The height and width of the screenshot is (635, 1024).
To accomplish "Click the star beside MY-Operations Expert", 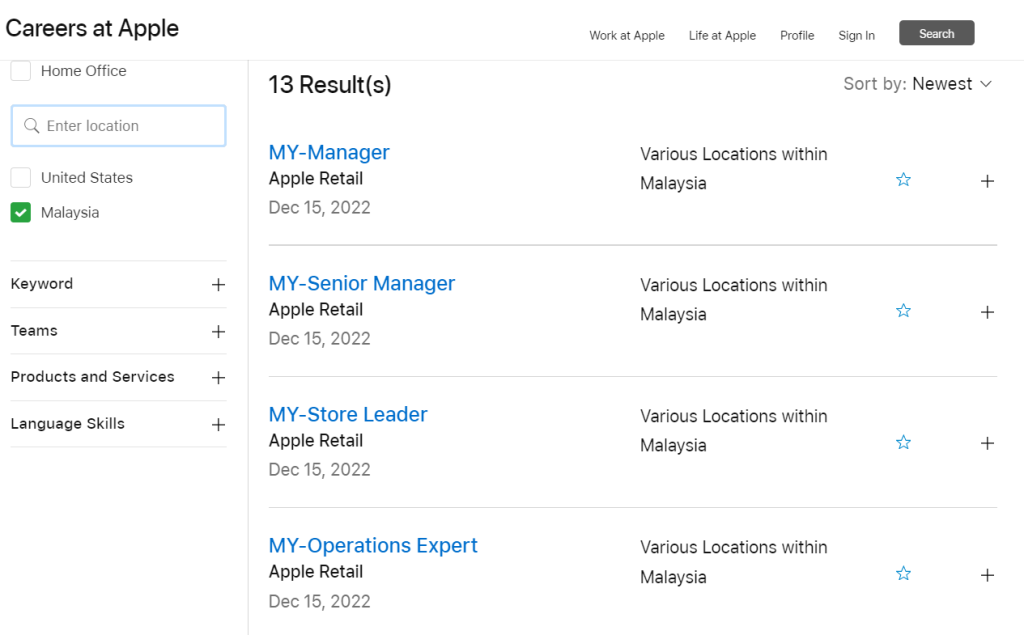I will [x=903, y=574].
